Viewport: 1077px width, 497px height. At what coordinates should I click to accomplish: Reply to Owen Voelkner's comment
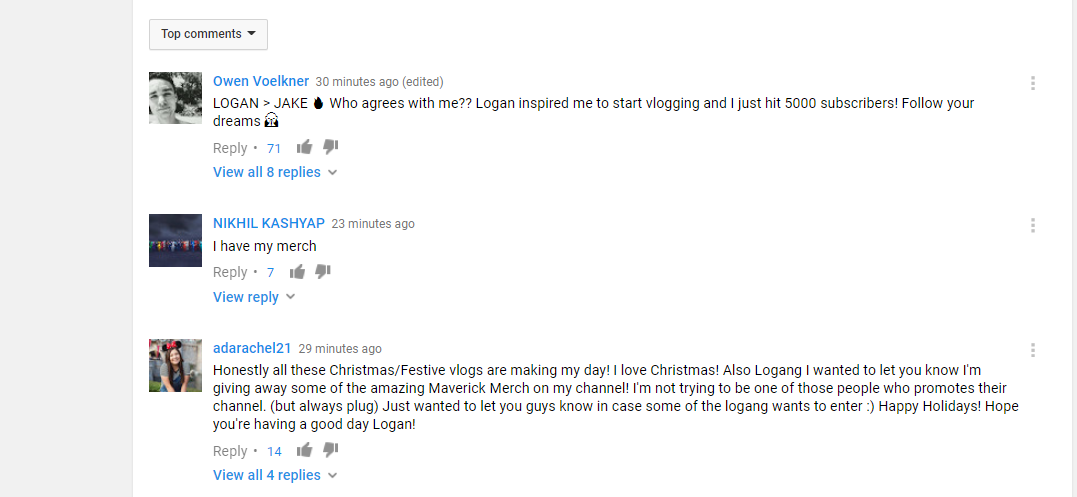click(x=230, y=148)
